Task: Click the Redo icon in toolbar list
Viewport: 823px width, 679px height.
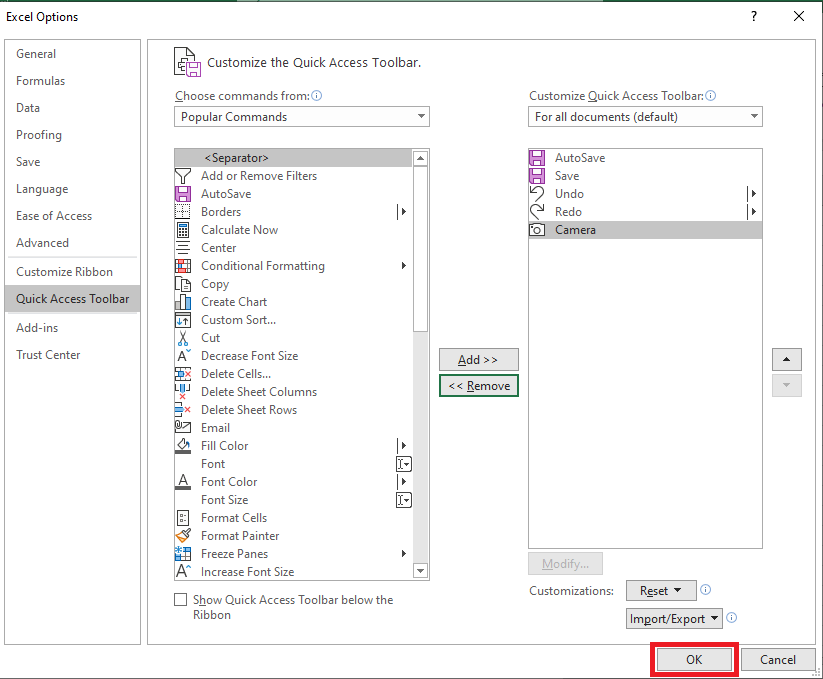Action: [537, 211]
